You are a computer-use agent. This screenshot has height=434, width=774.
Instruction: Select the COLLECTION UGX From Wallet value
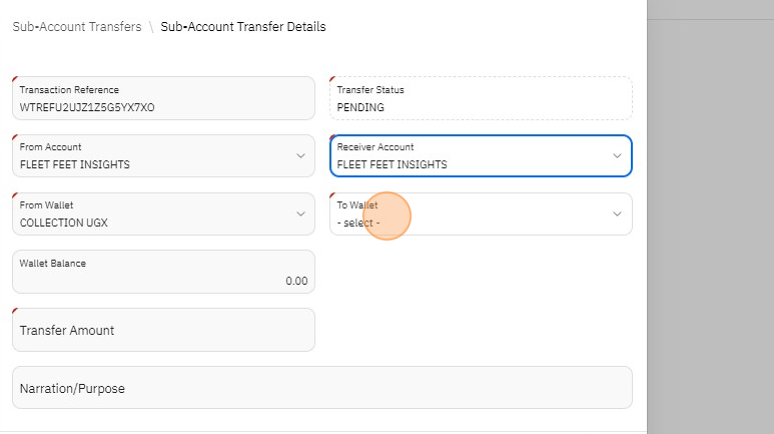[64, 223]
